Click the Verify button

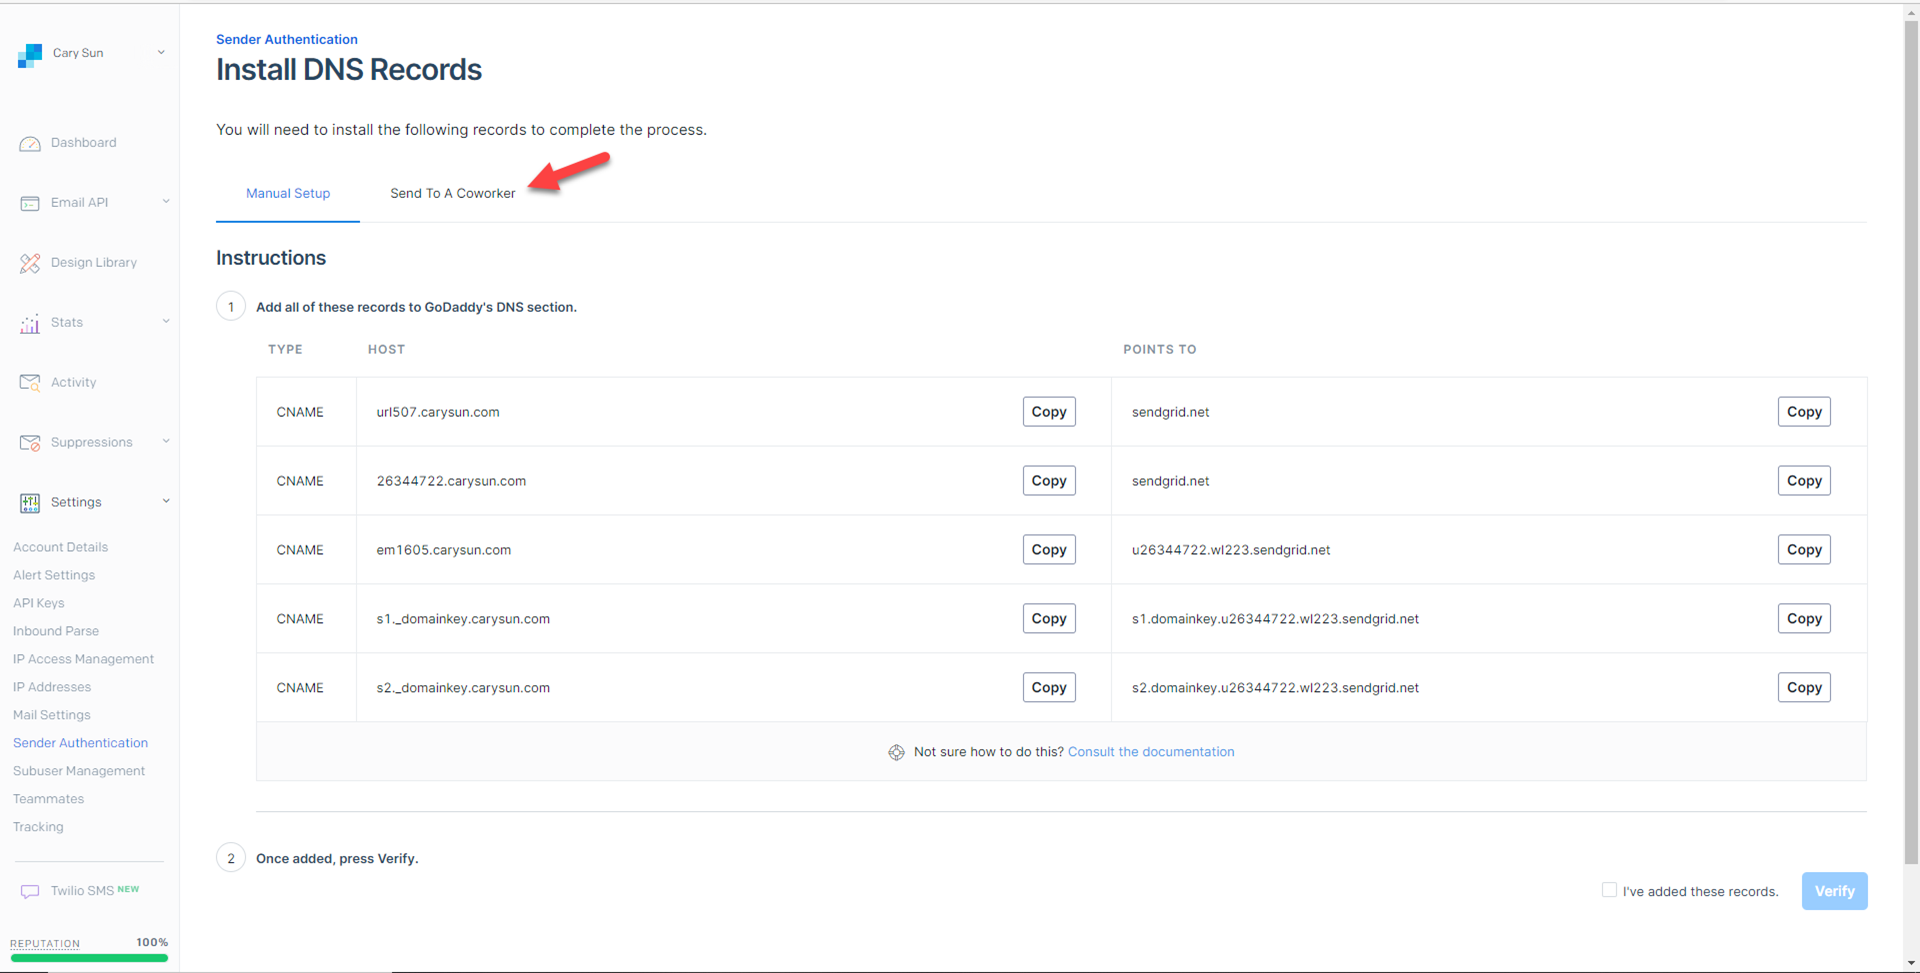[1834, 891]
